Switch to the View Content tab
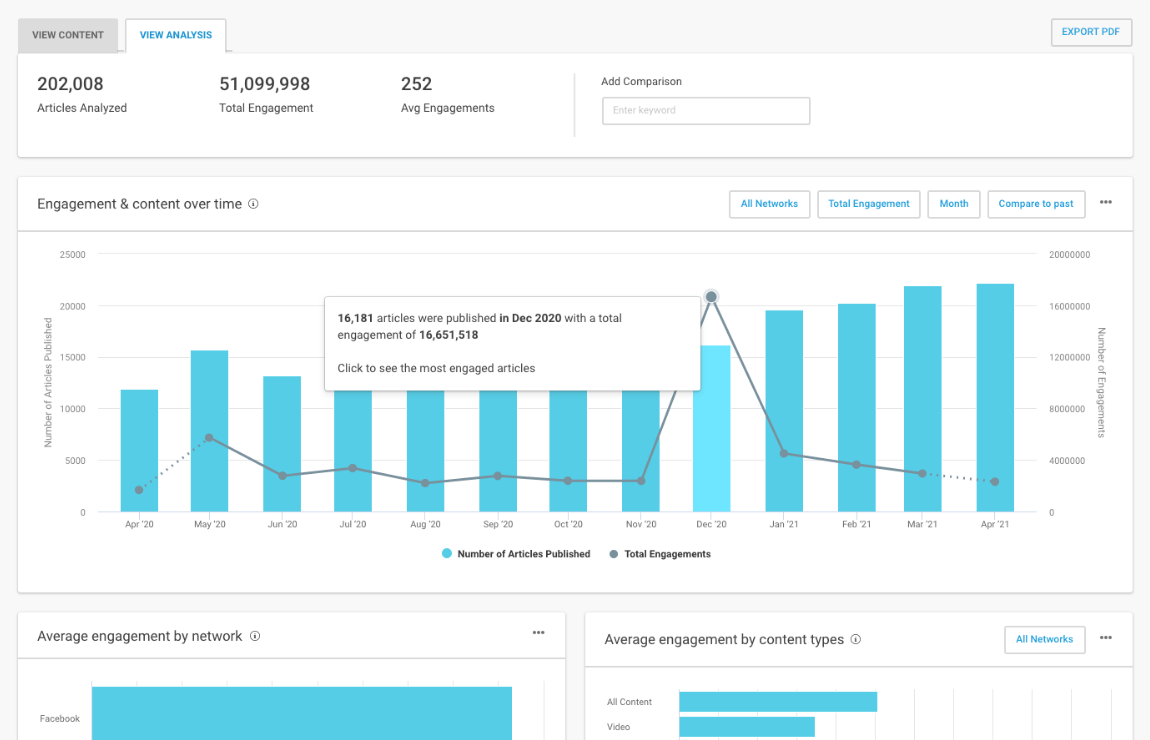Screen dimensions: 1150x740 67,35
